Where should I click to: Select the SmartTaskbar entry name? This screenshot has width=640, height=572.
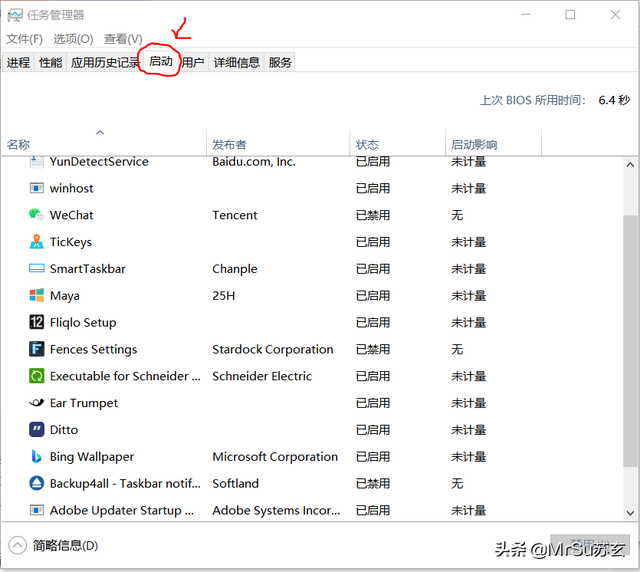click(88, 269)
